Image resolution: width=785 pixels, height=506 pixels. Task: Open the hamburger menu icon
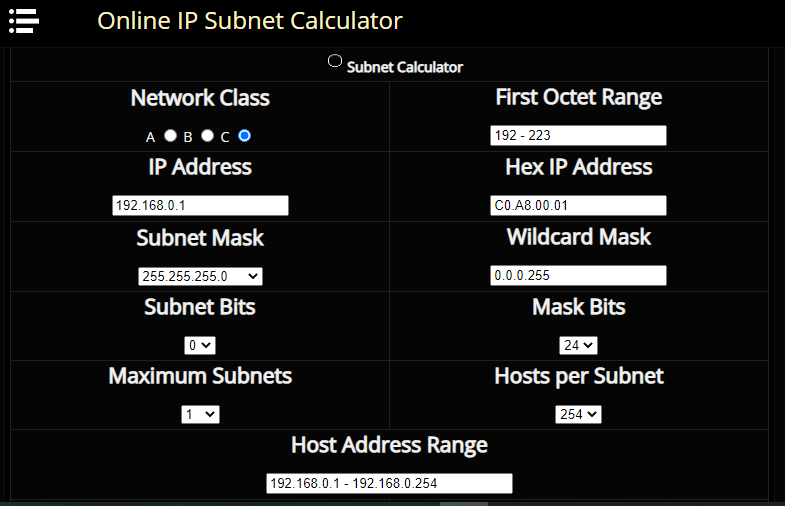point(23,19)
